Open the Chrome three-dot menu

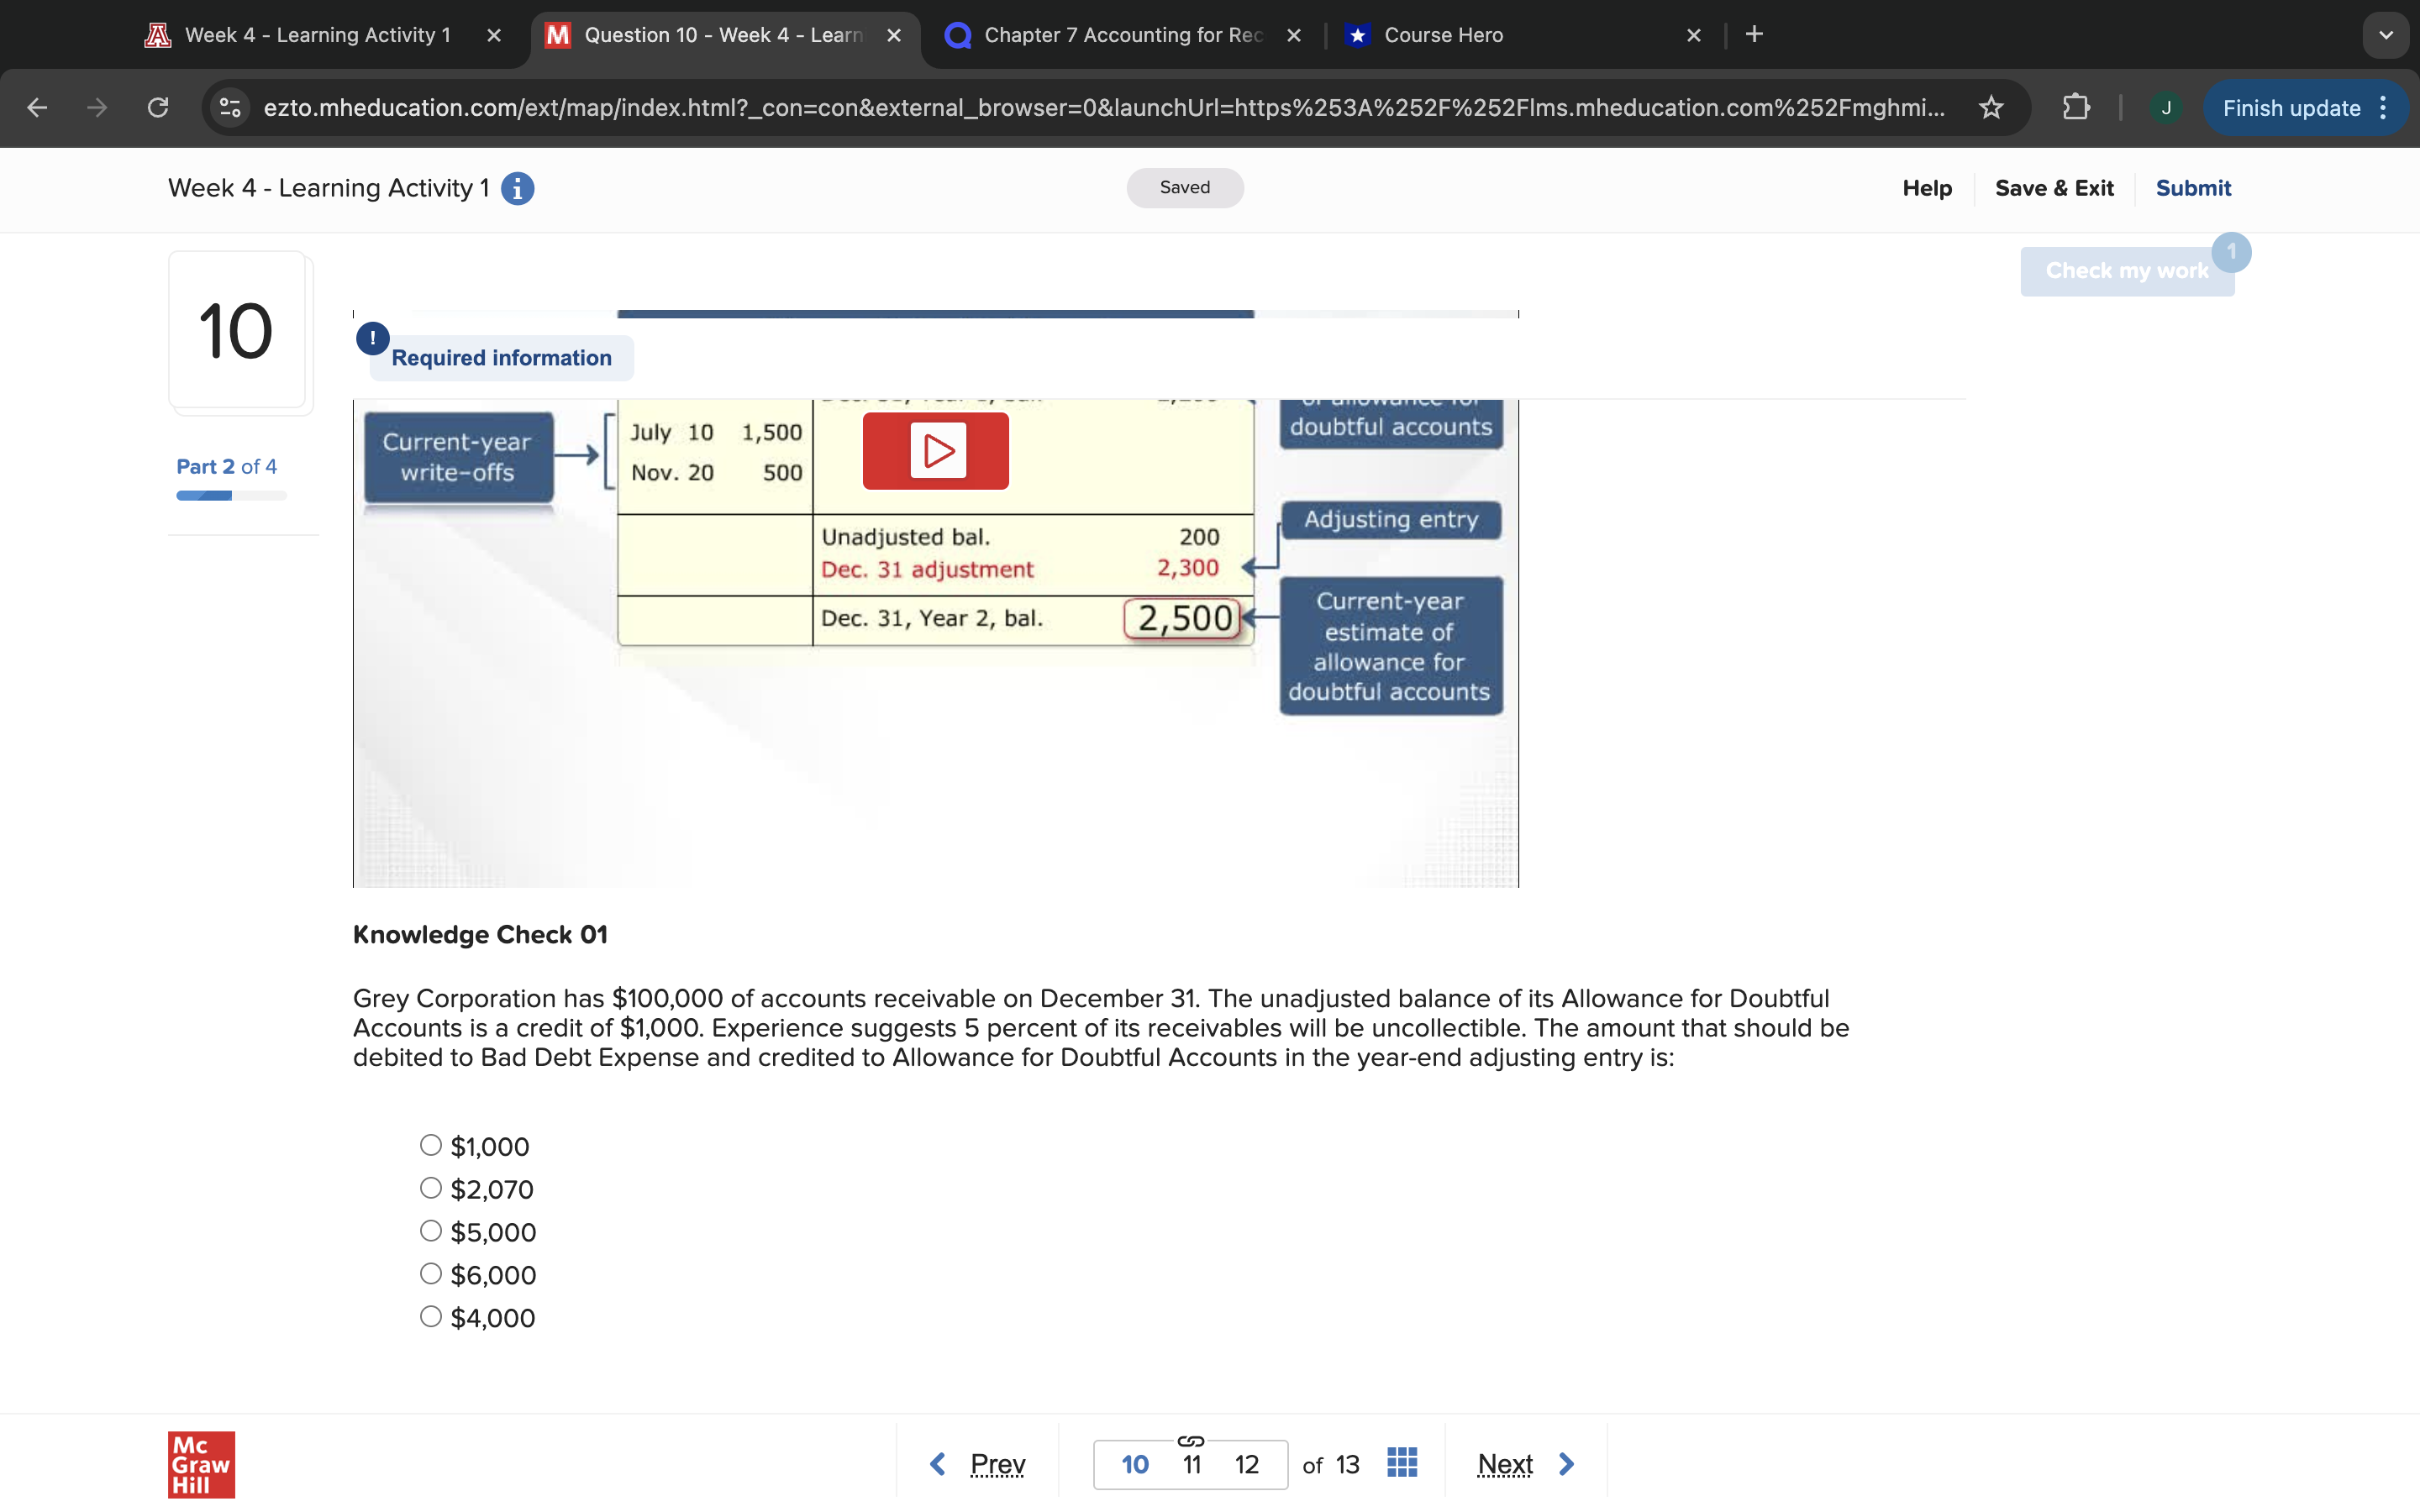pos(2384,107)
